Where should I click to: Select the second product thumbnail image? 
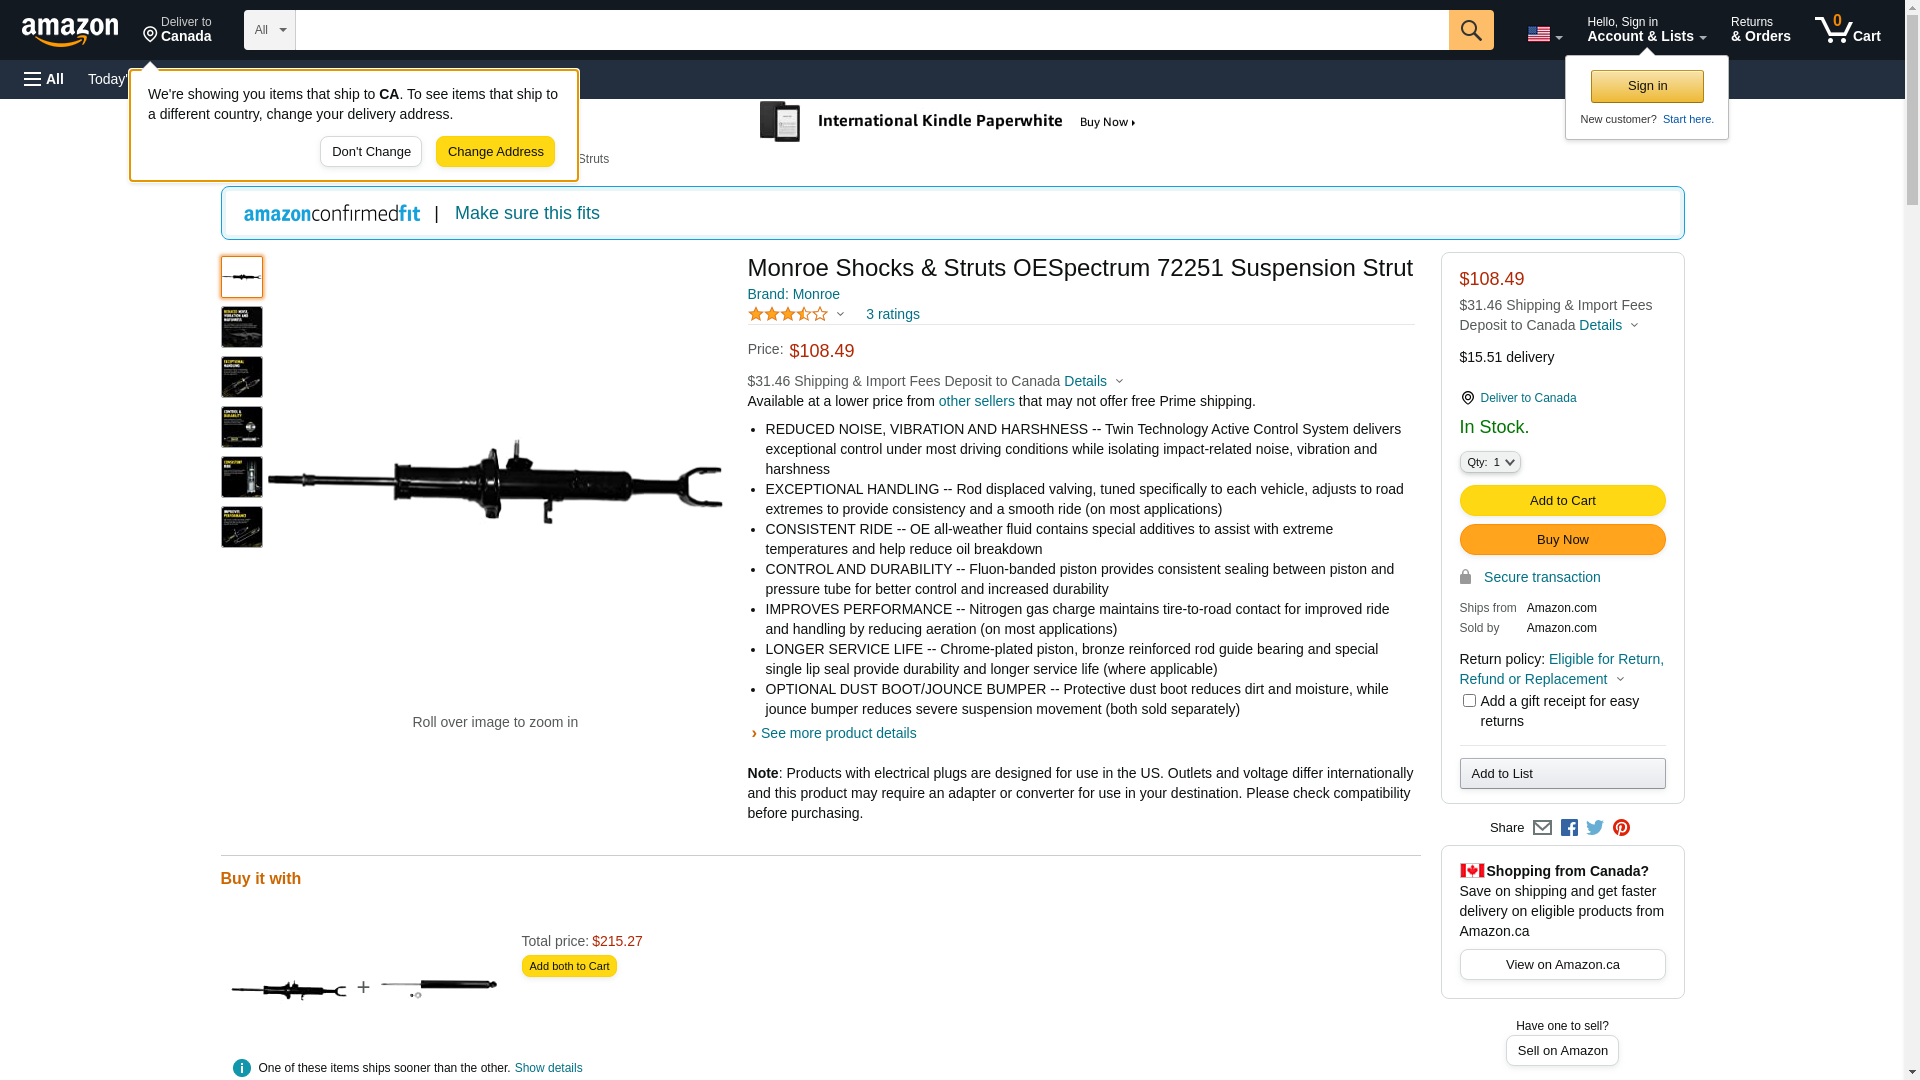[242, 327]
